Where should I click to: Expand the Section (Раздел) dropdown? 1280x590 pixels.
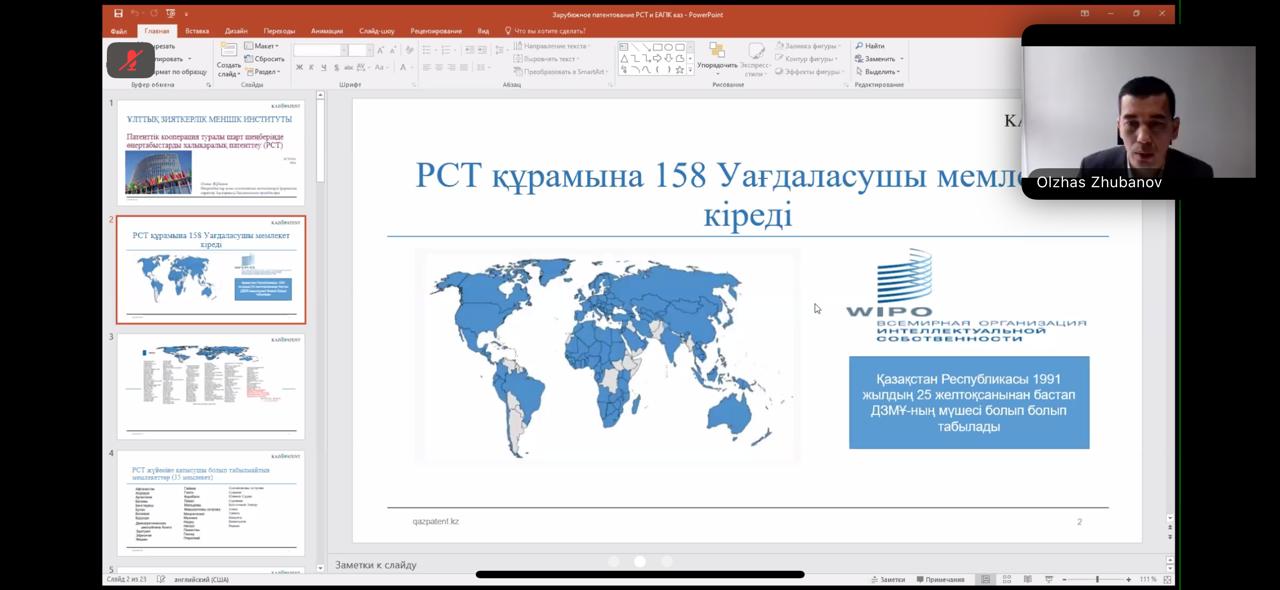click(265, 72)
